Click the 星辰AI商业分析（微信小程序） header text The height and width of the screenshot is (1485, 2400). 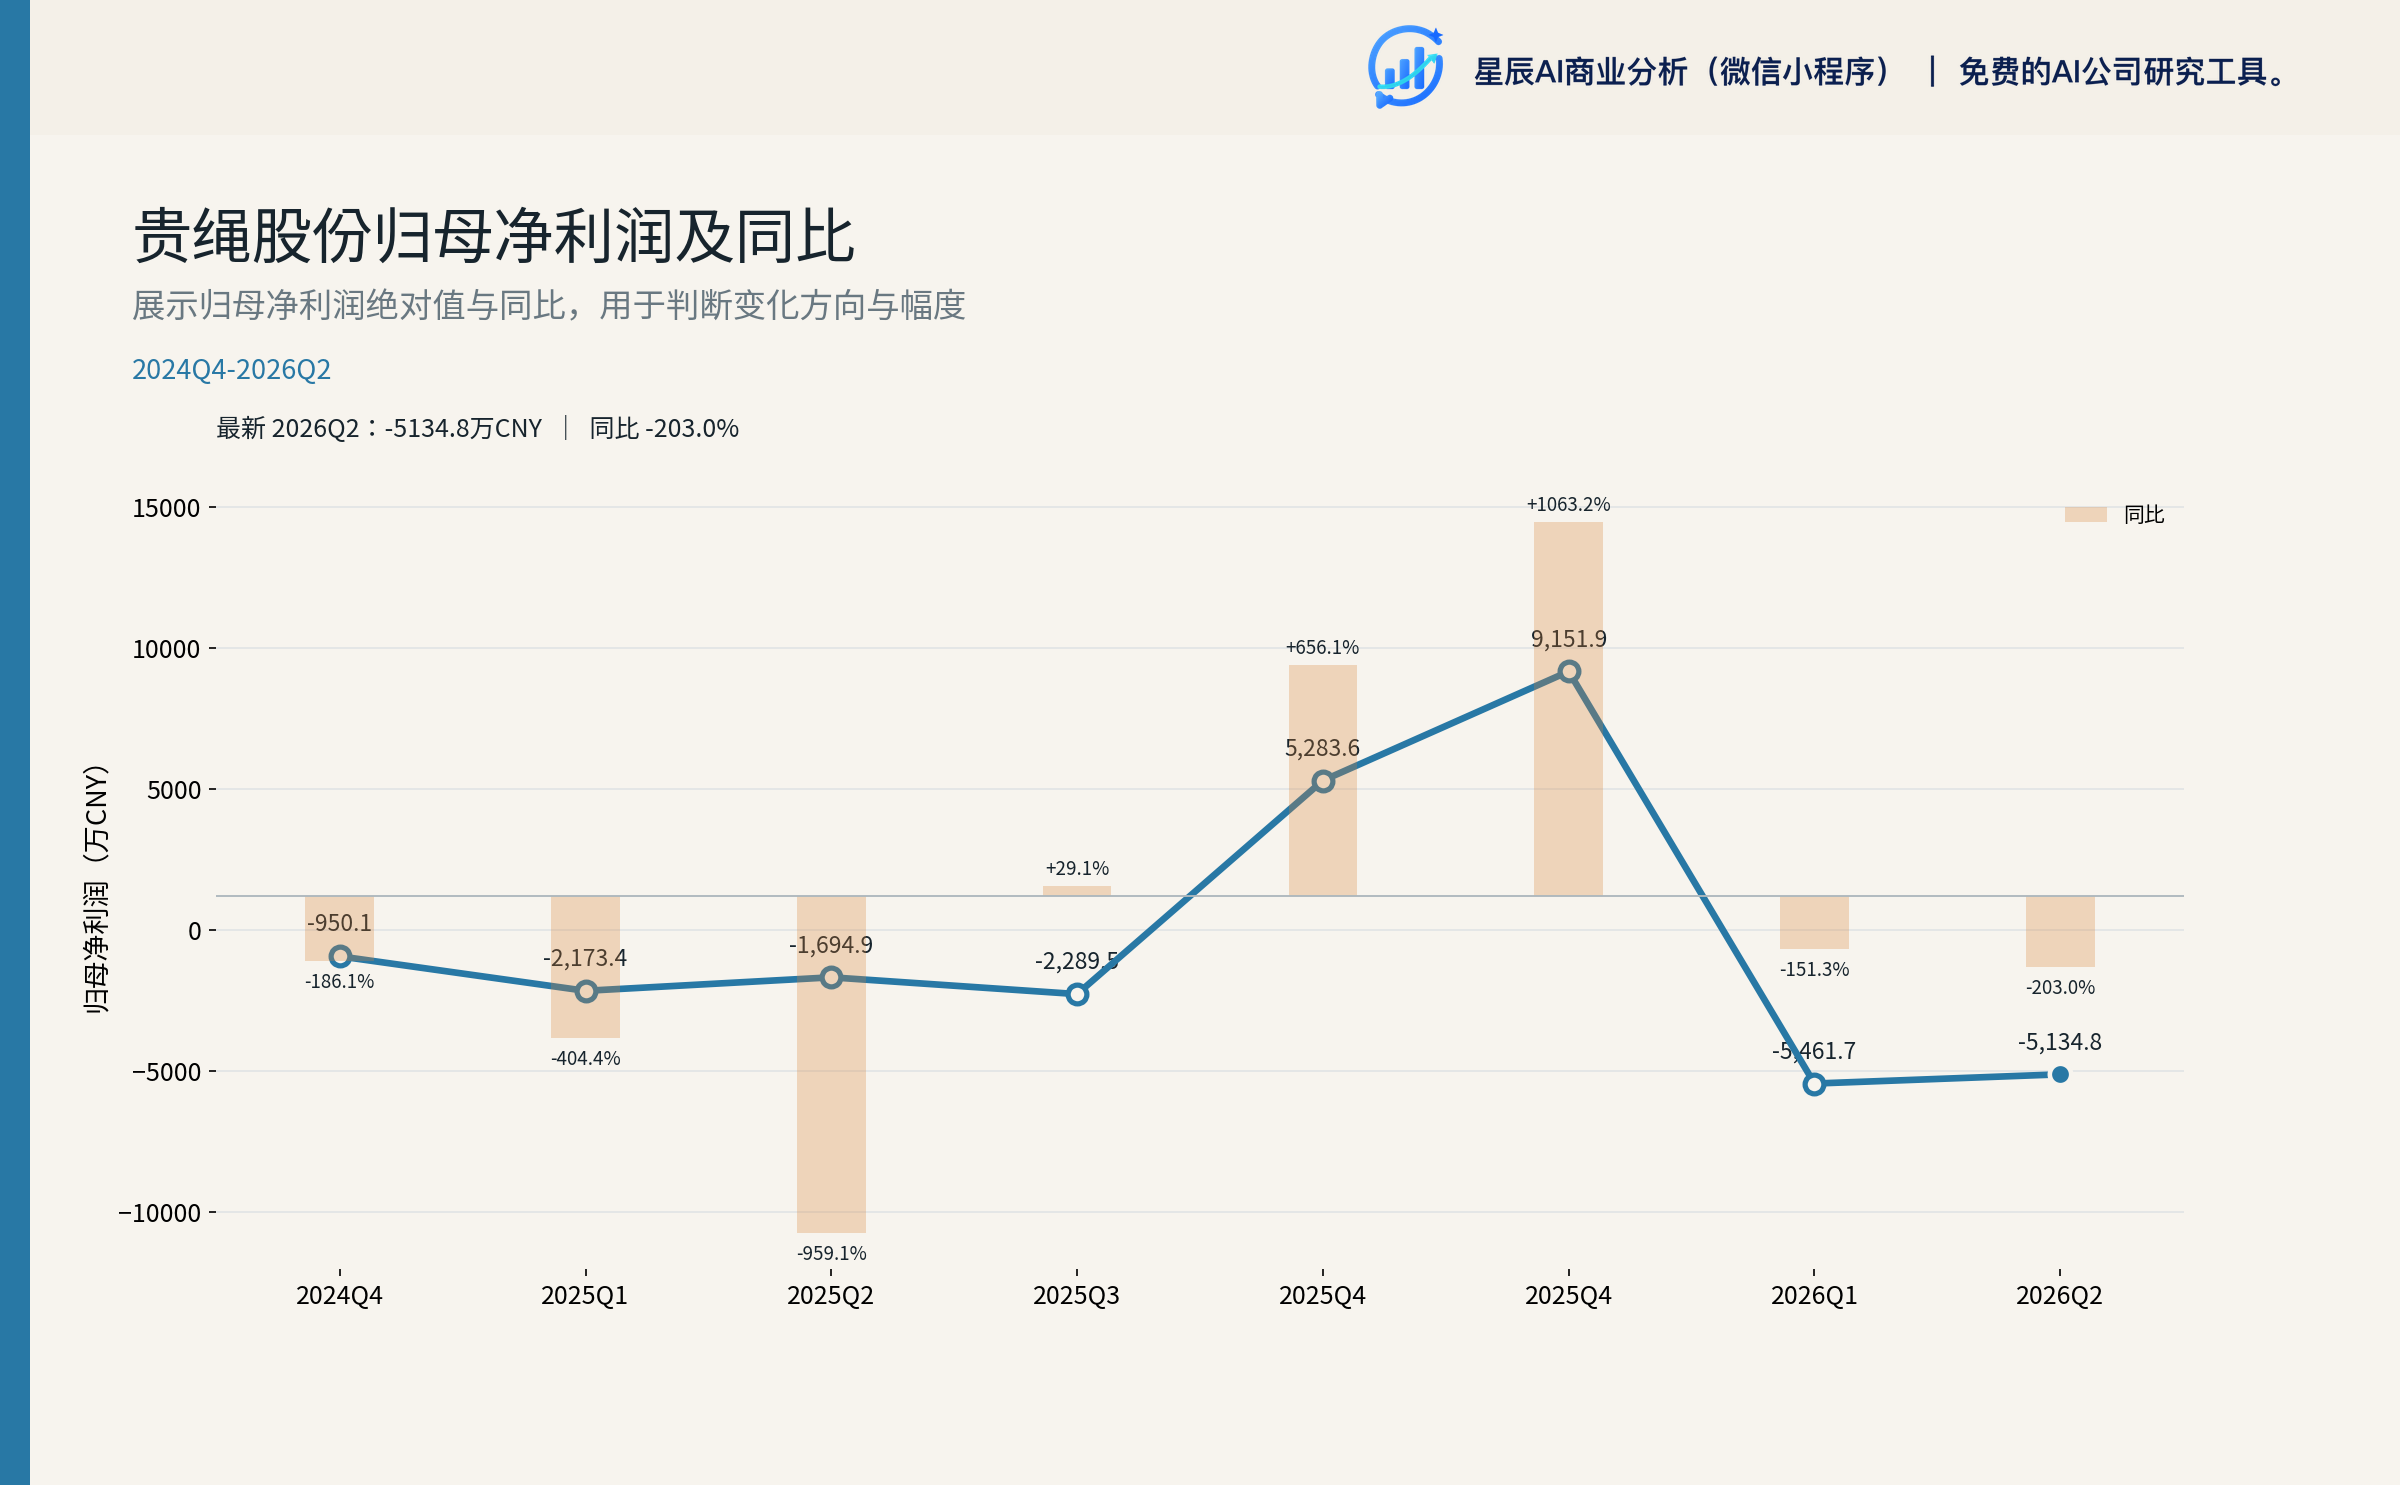click(x=1683, y=72)
